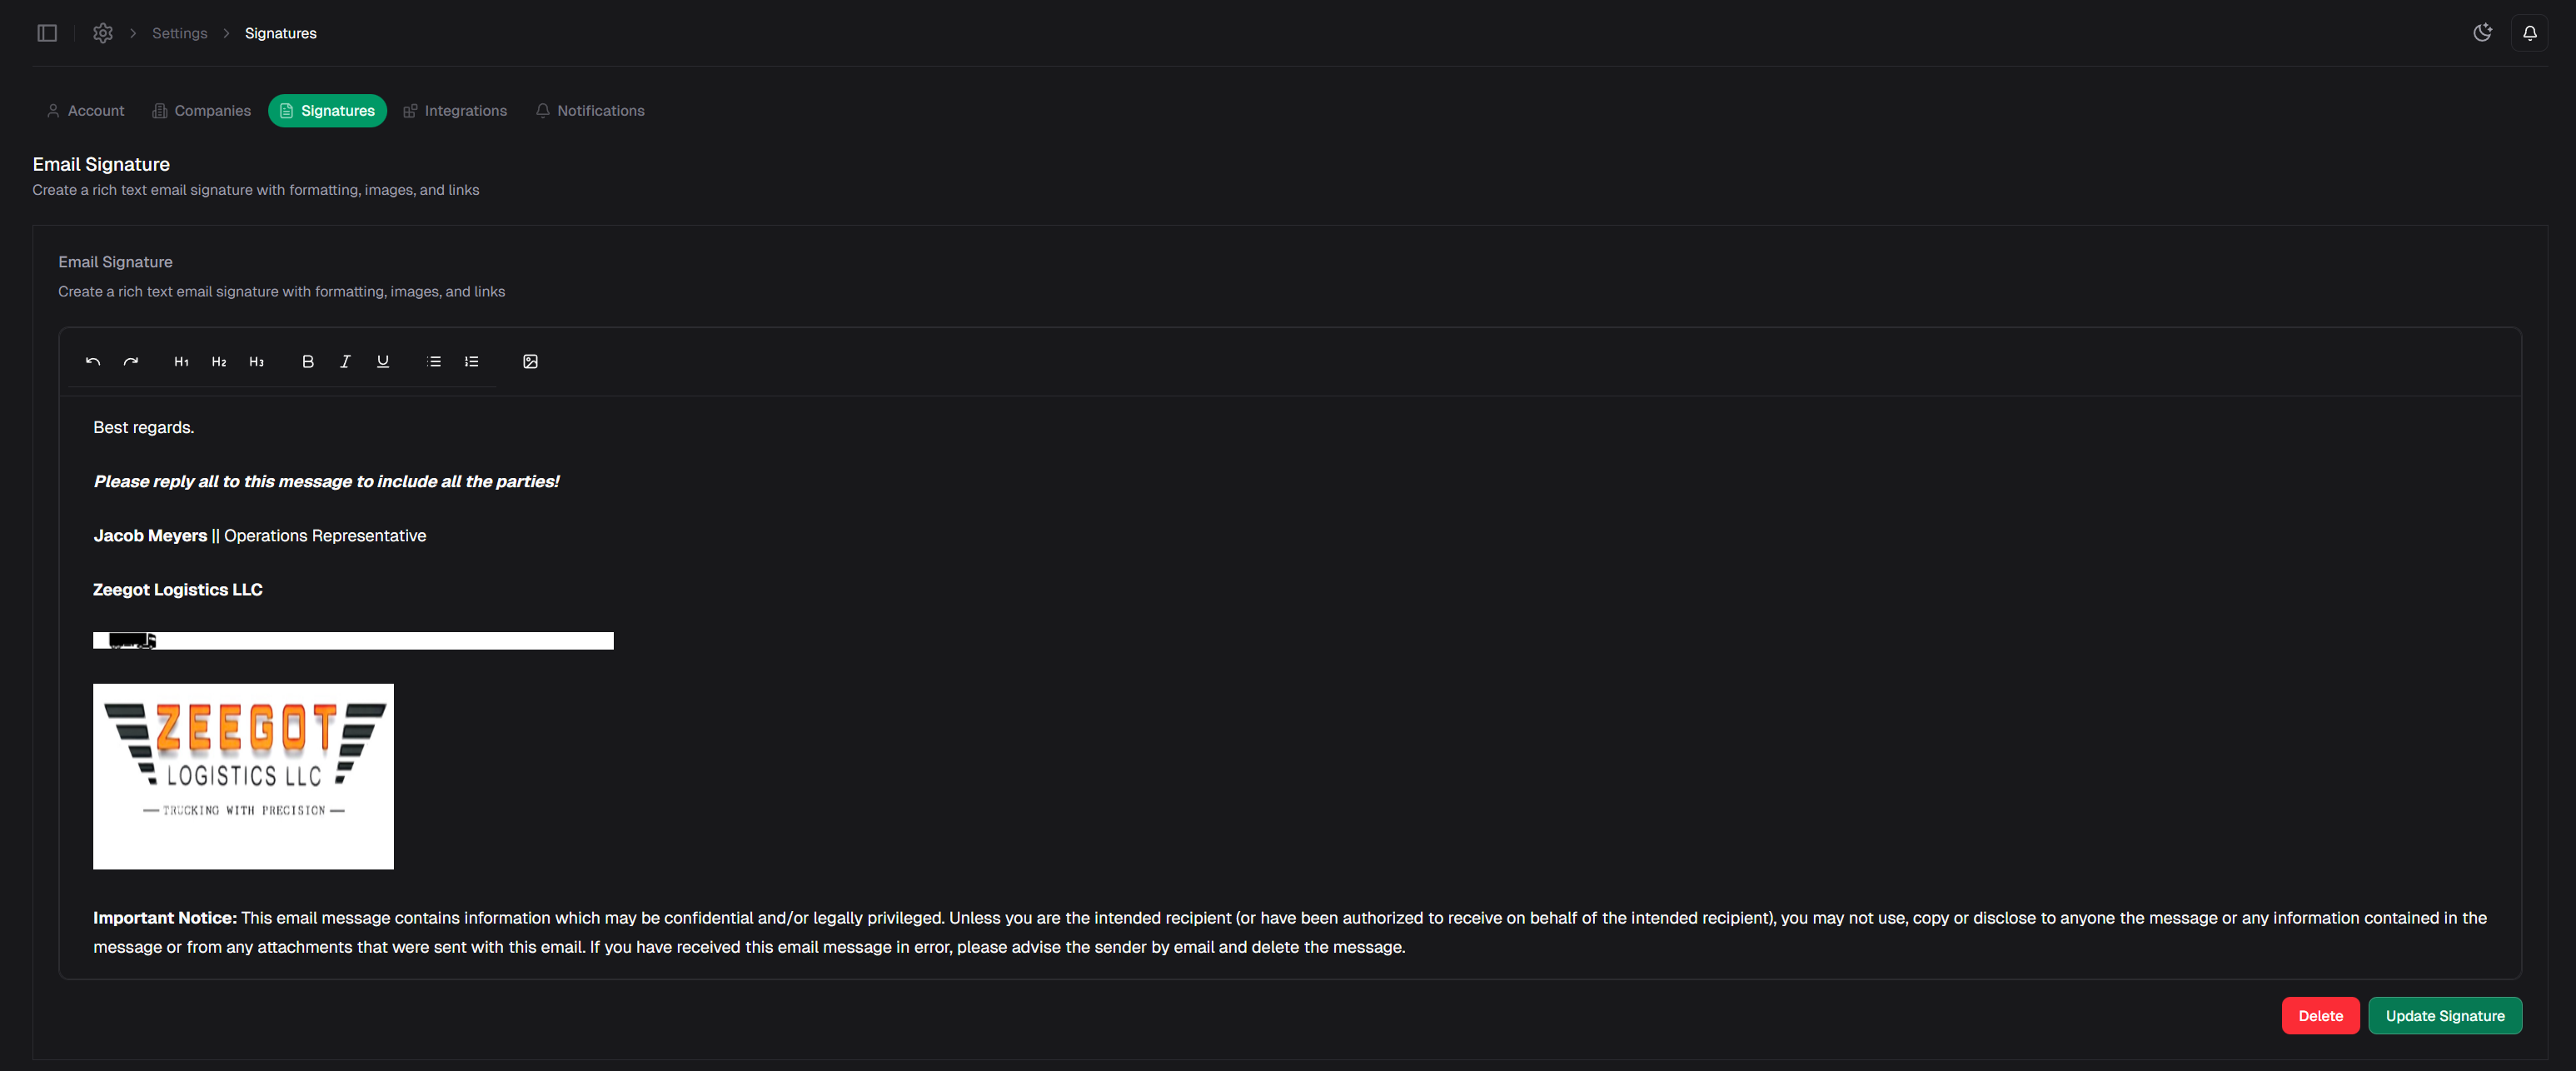Switch the dark mode theme icon
This screenshot has width=2576, height=1071.
(2482, 33)
